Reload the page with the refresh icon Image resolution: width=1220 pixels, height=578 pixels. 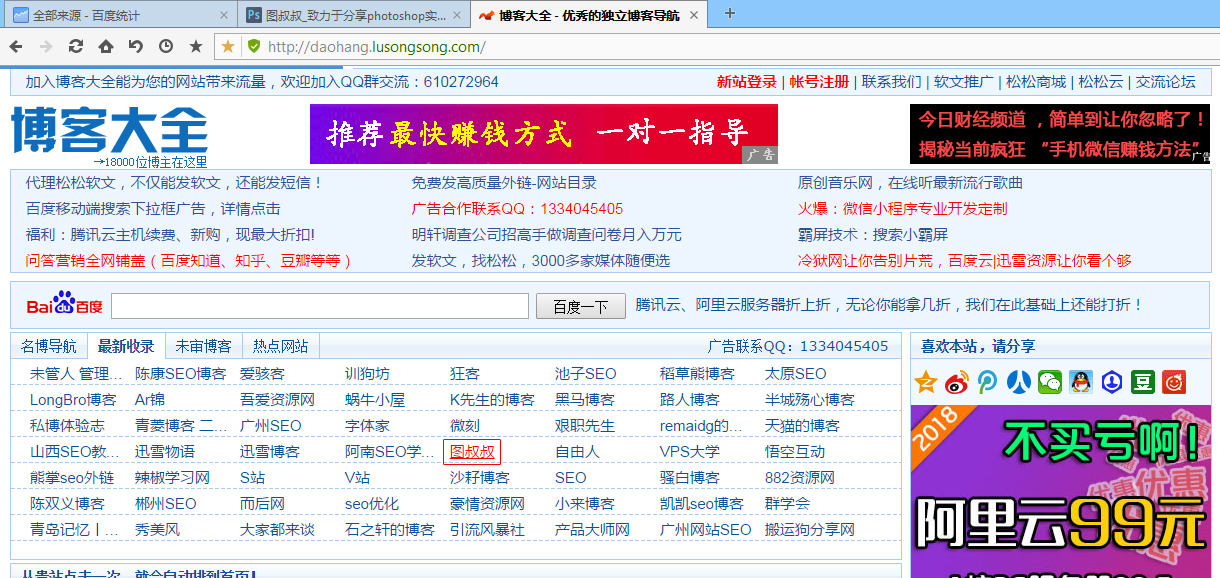click(76, 46)
